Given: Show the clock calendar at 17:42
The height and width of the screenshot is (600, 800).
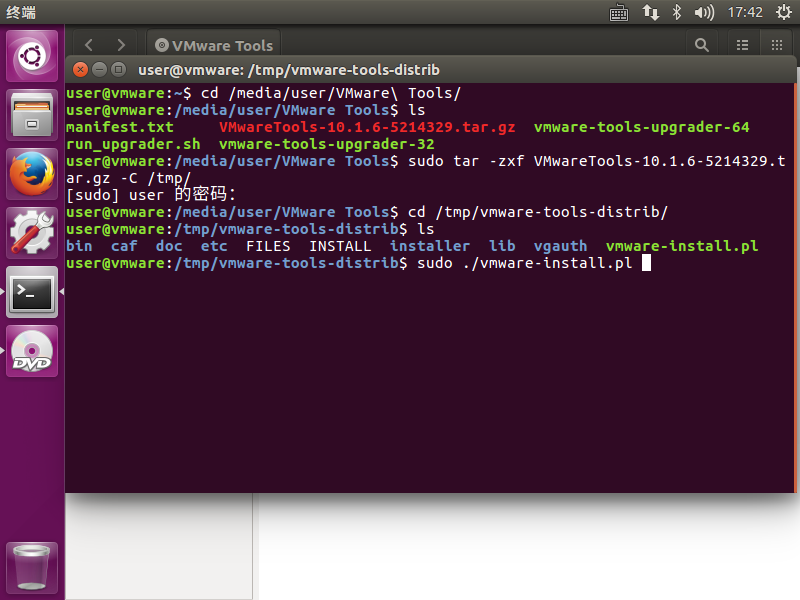Looking at the screenshot, I should point(745,12).
